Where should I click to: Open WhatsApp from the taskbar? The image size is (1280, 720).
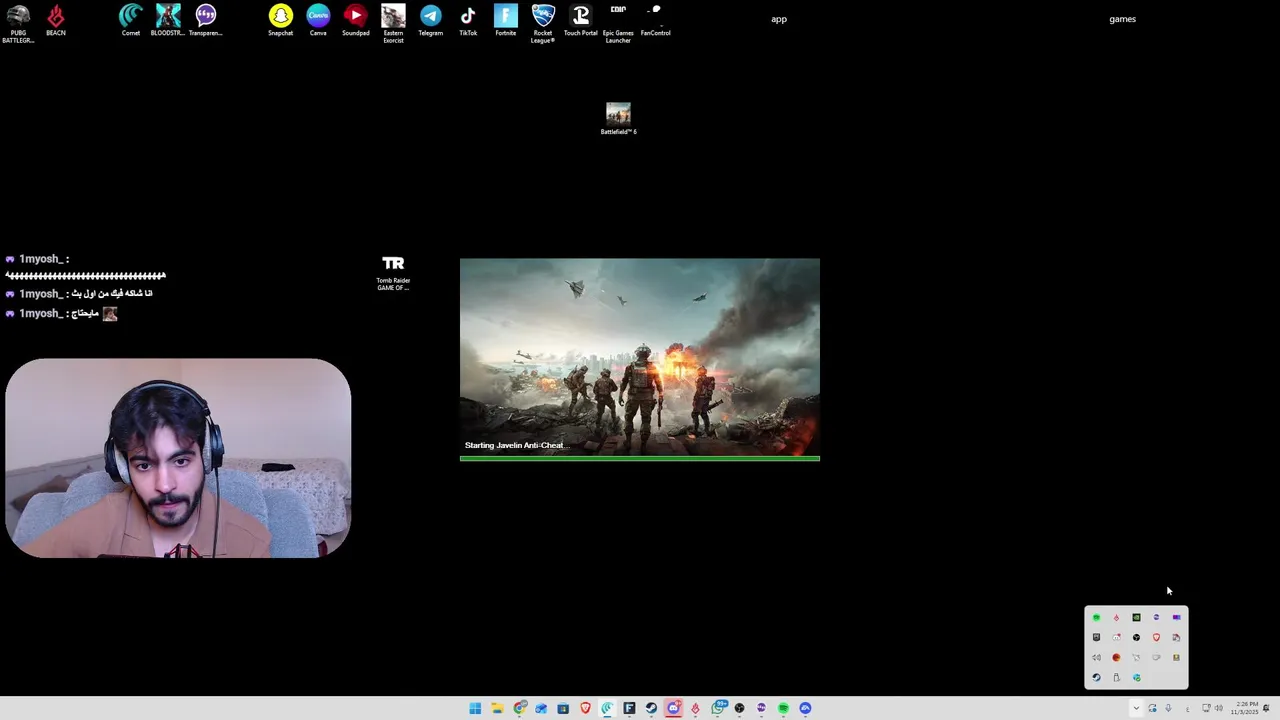tap(718, 708)
